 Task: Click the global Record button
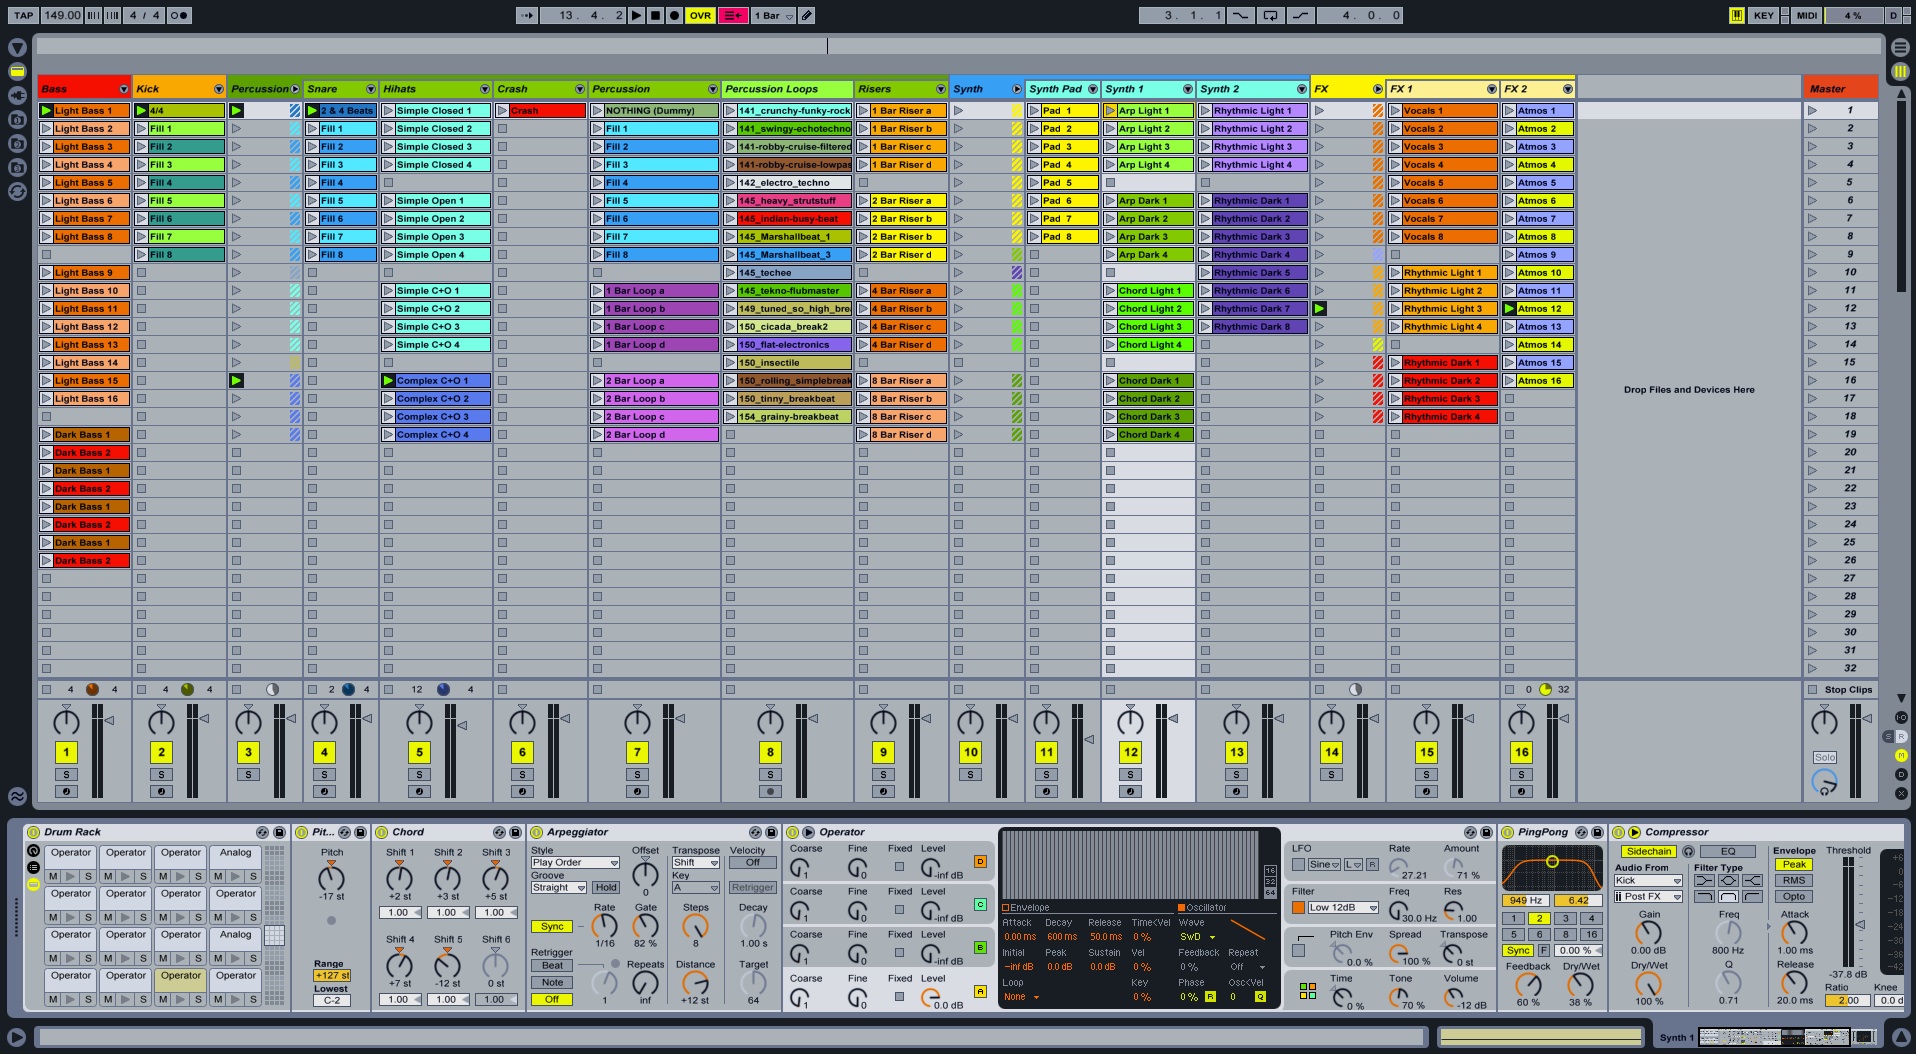(x=674, y=15)
